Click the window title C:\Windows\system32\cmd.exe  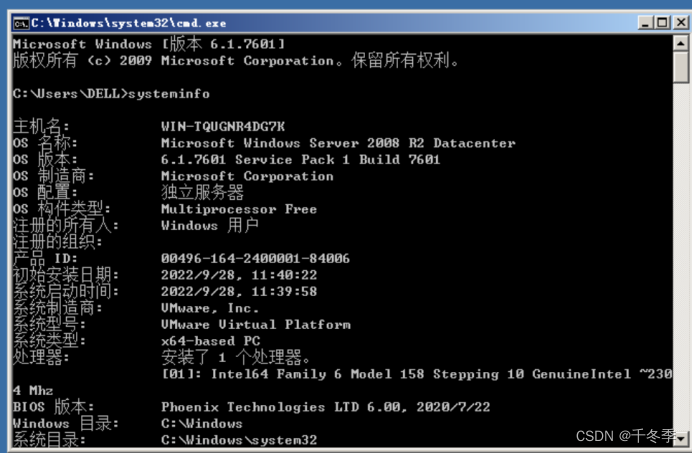[128, 23]
